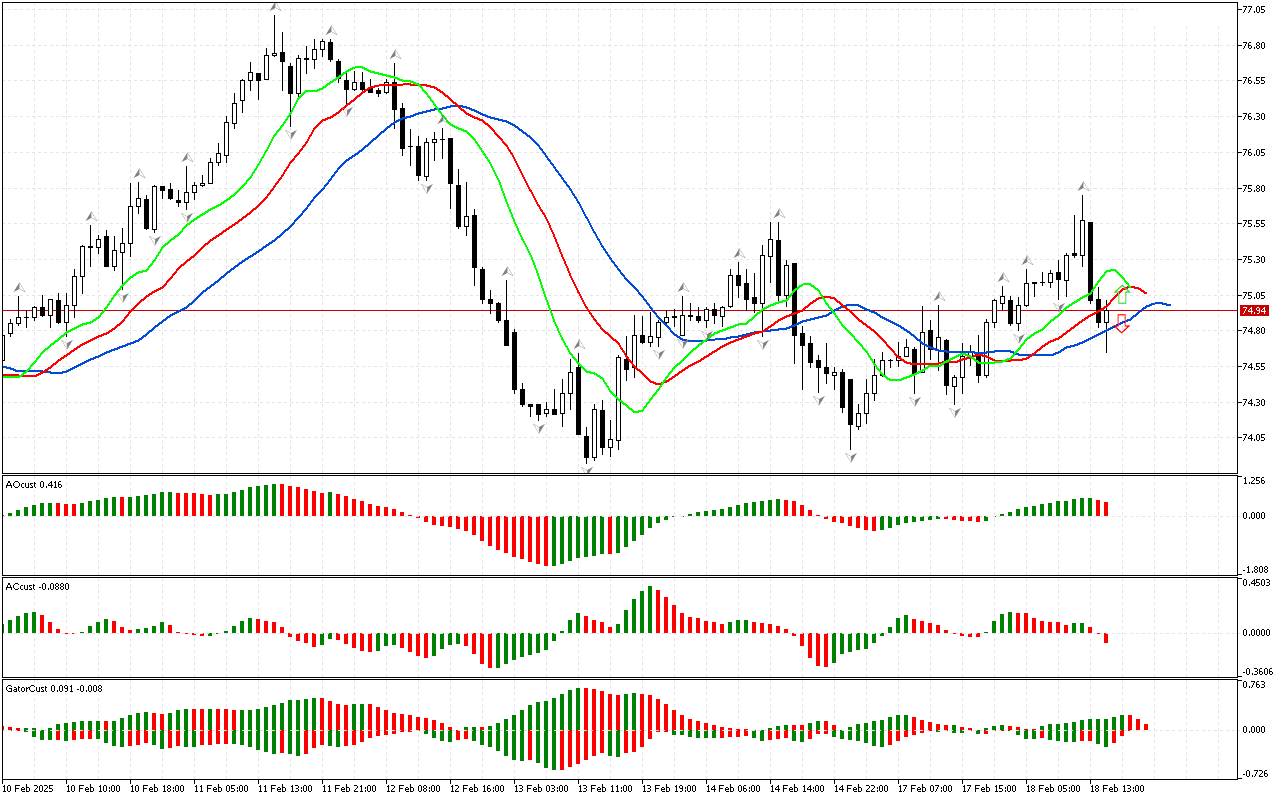Select the GatorCust 0.091 -0.008 indicator label
This screenshot has width=1280, height=800.
click(54, 688)
